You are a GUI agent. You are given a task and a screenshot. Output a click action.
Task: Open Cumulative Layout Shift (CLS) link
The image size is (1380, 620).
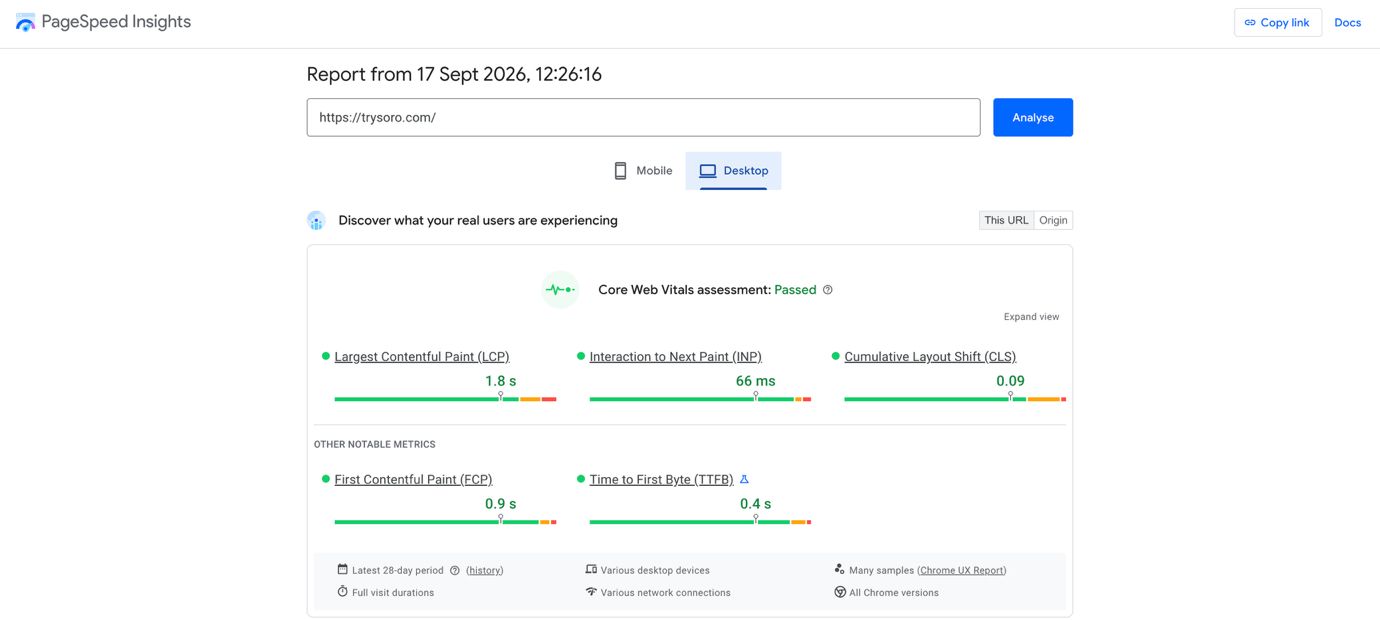(930, 357)
